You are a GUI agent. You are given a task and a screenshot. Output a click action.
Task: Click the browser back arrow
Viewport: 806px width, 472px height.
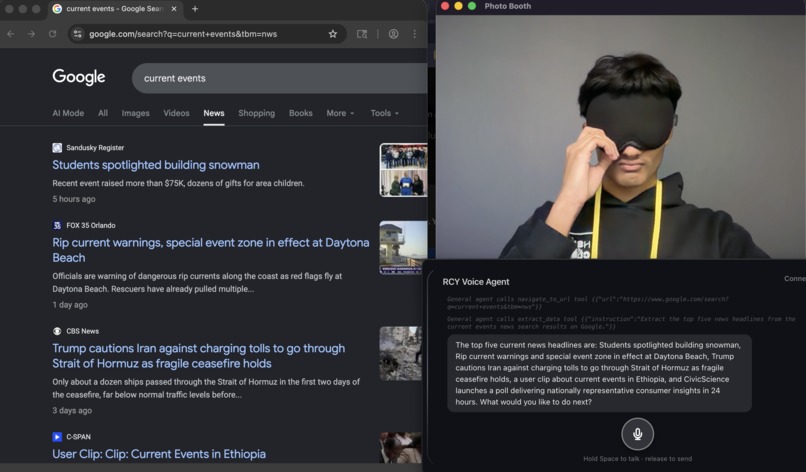click(x=11, y=34)
